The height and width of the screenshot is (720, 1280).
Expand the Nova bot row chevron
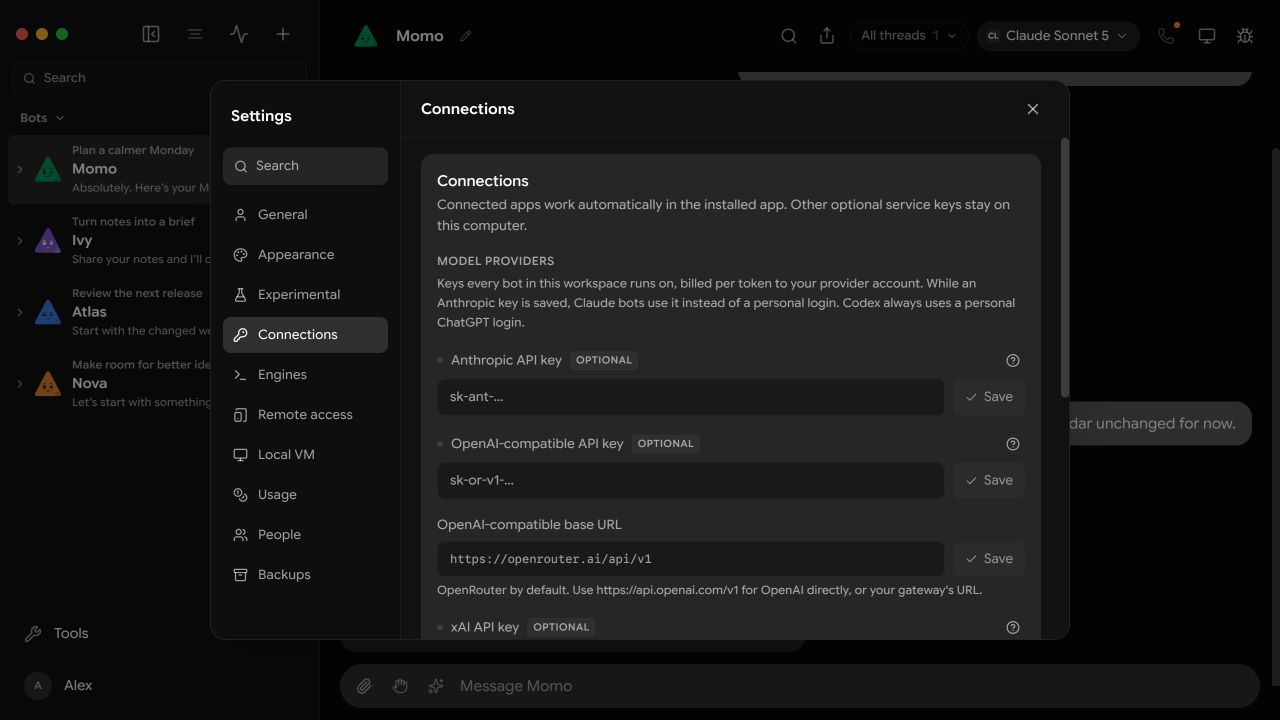tap(19, 383)
